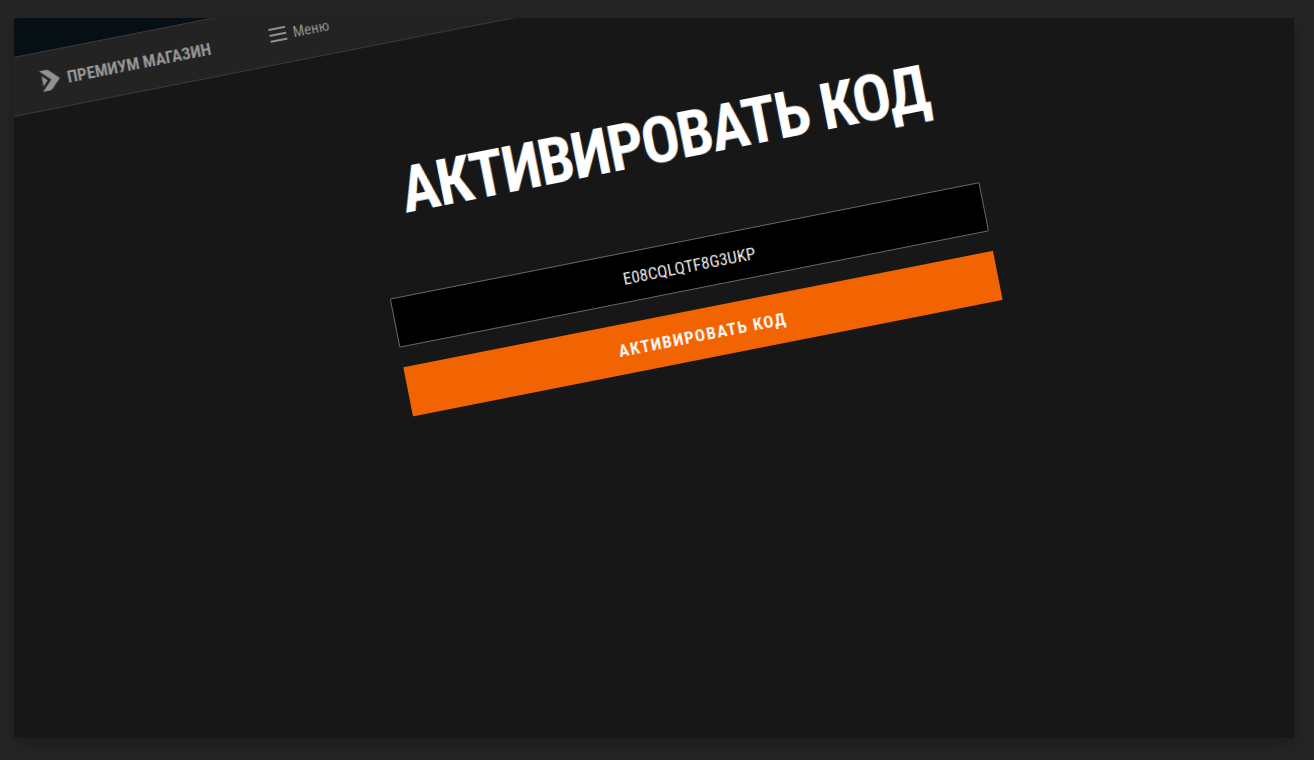Focus the code input field
1314x760 pixels.
coord(689,265)
